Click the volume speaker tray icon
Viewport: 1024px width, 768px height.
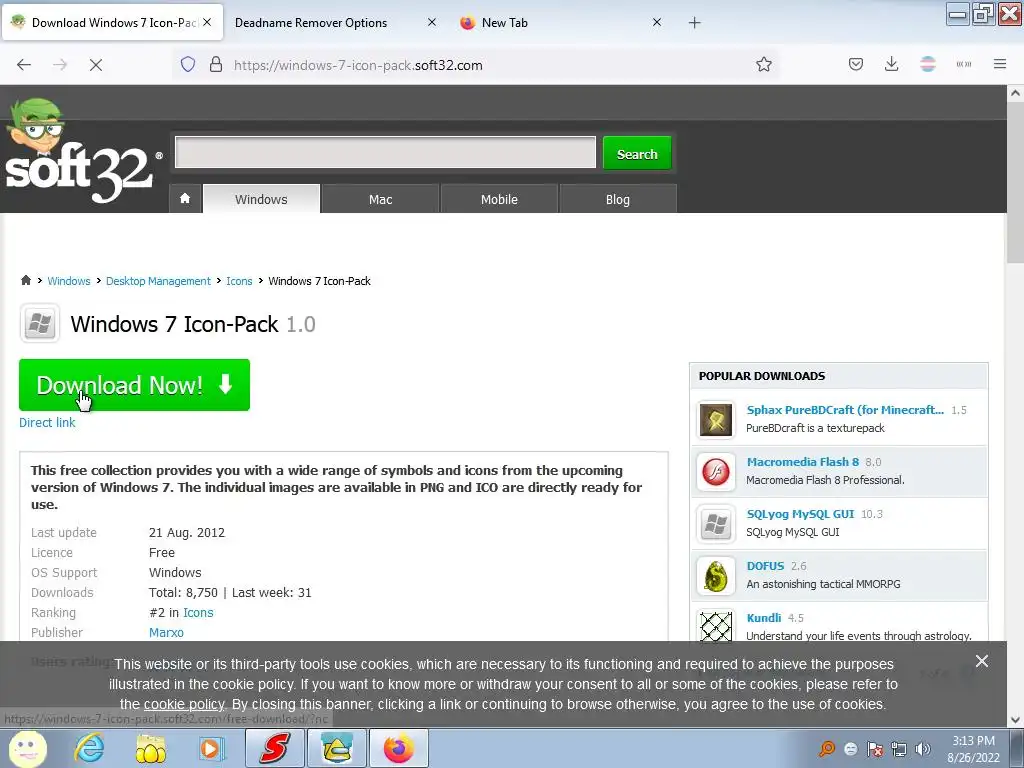[x=923, y=749]
